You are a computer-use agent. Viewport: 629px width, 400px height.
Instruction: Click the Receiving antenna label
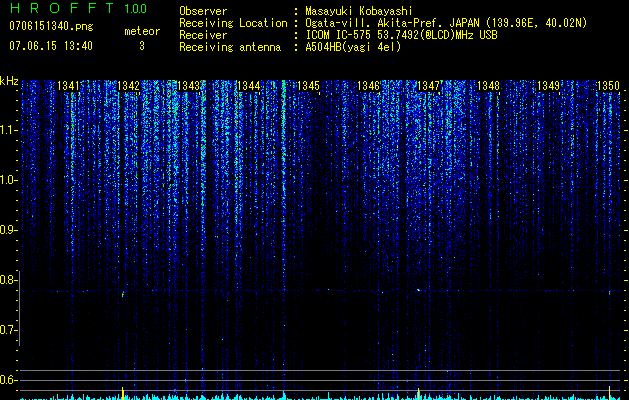230,47
